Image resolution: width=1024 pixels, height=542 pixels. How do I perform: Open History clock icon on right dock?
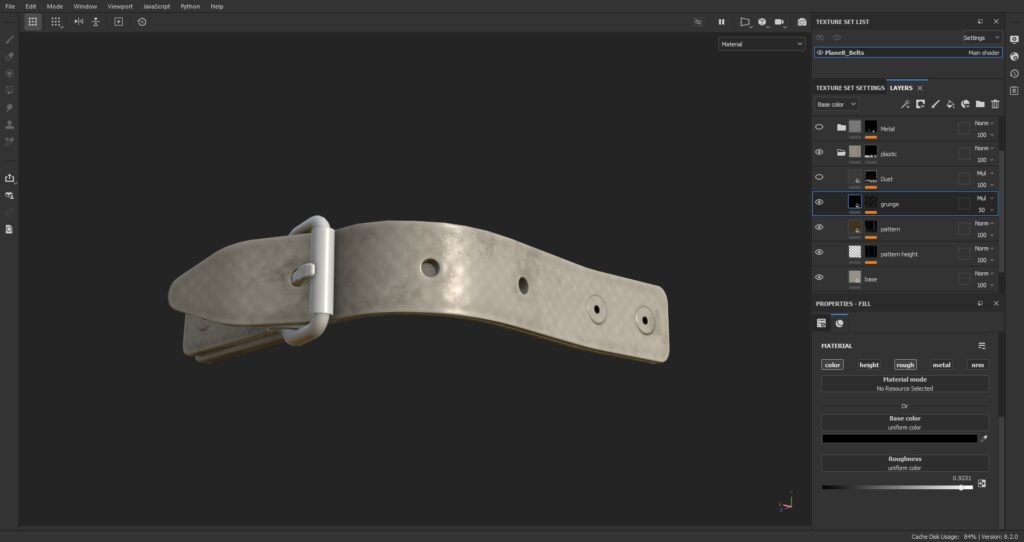coord(1014,73)
